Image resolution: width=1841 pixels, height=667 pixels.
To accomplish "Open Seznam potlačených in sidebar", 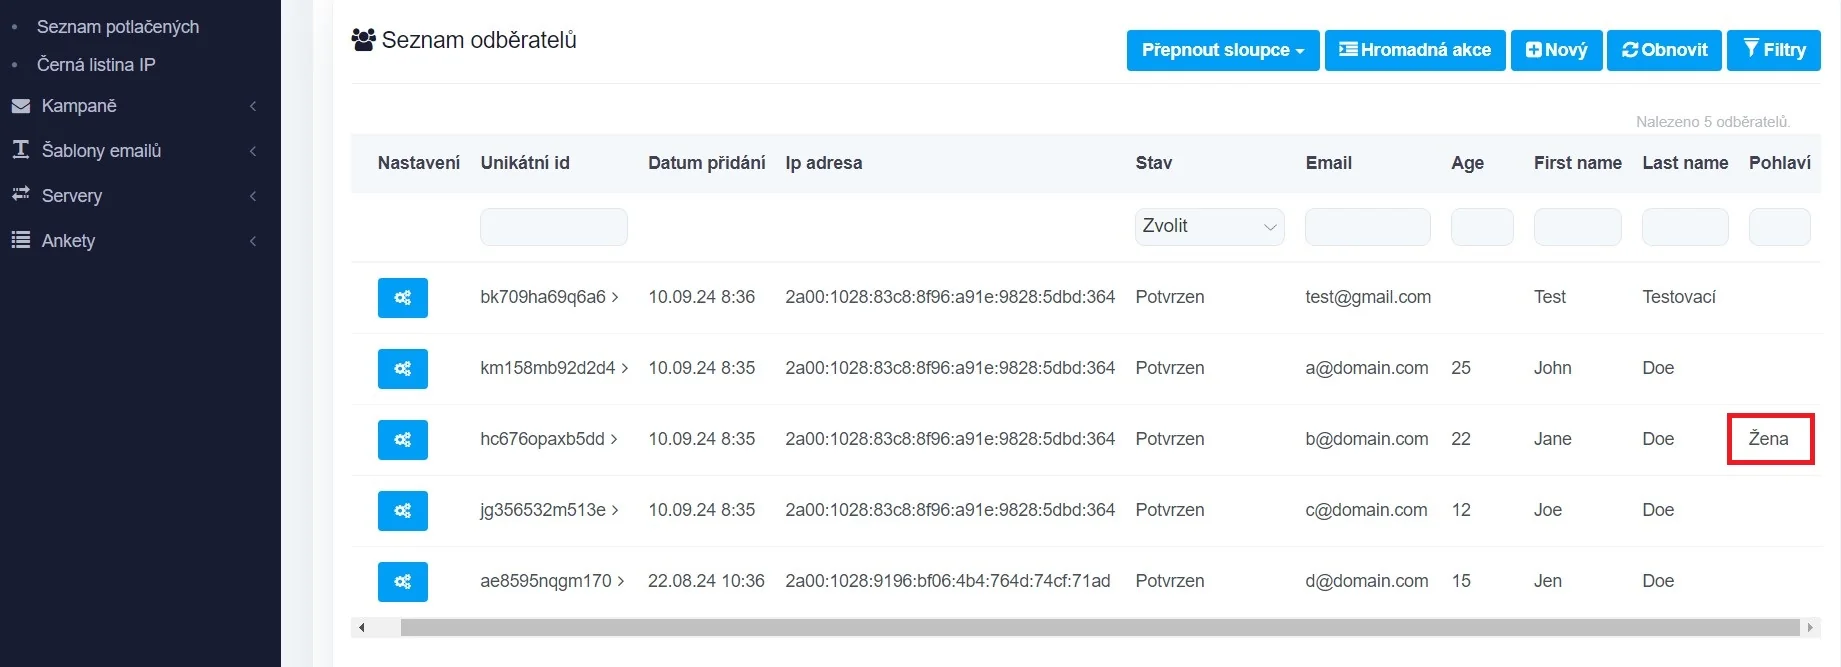I will 117,27.
